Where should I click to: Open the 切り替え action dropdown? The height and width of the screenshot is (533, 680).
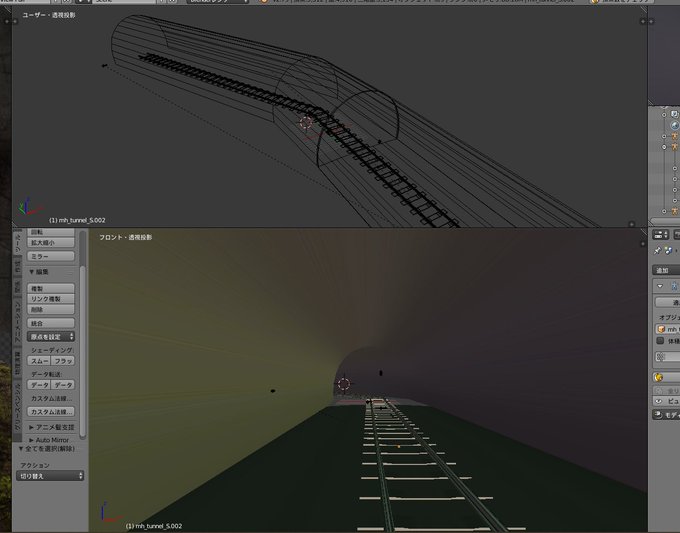50,476
